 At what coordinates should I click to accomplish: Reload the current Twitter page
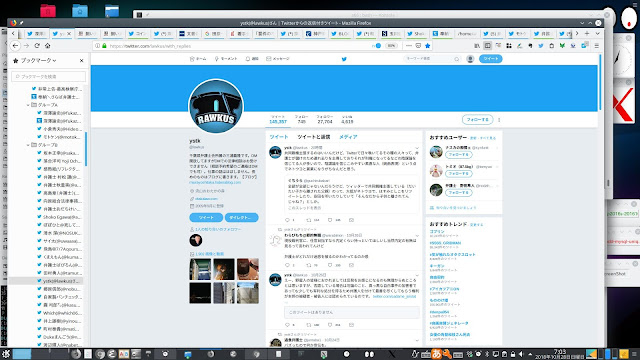point(37,46)
